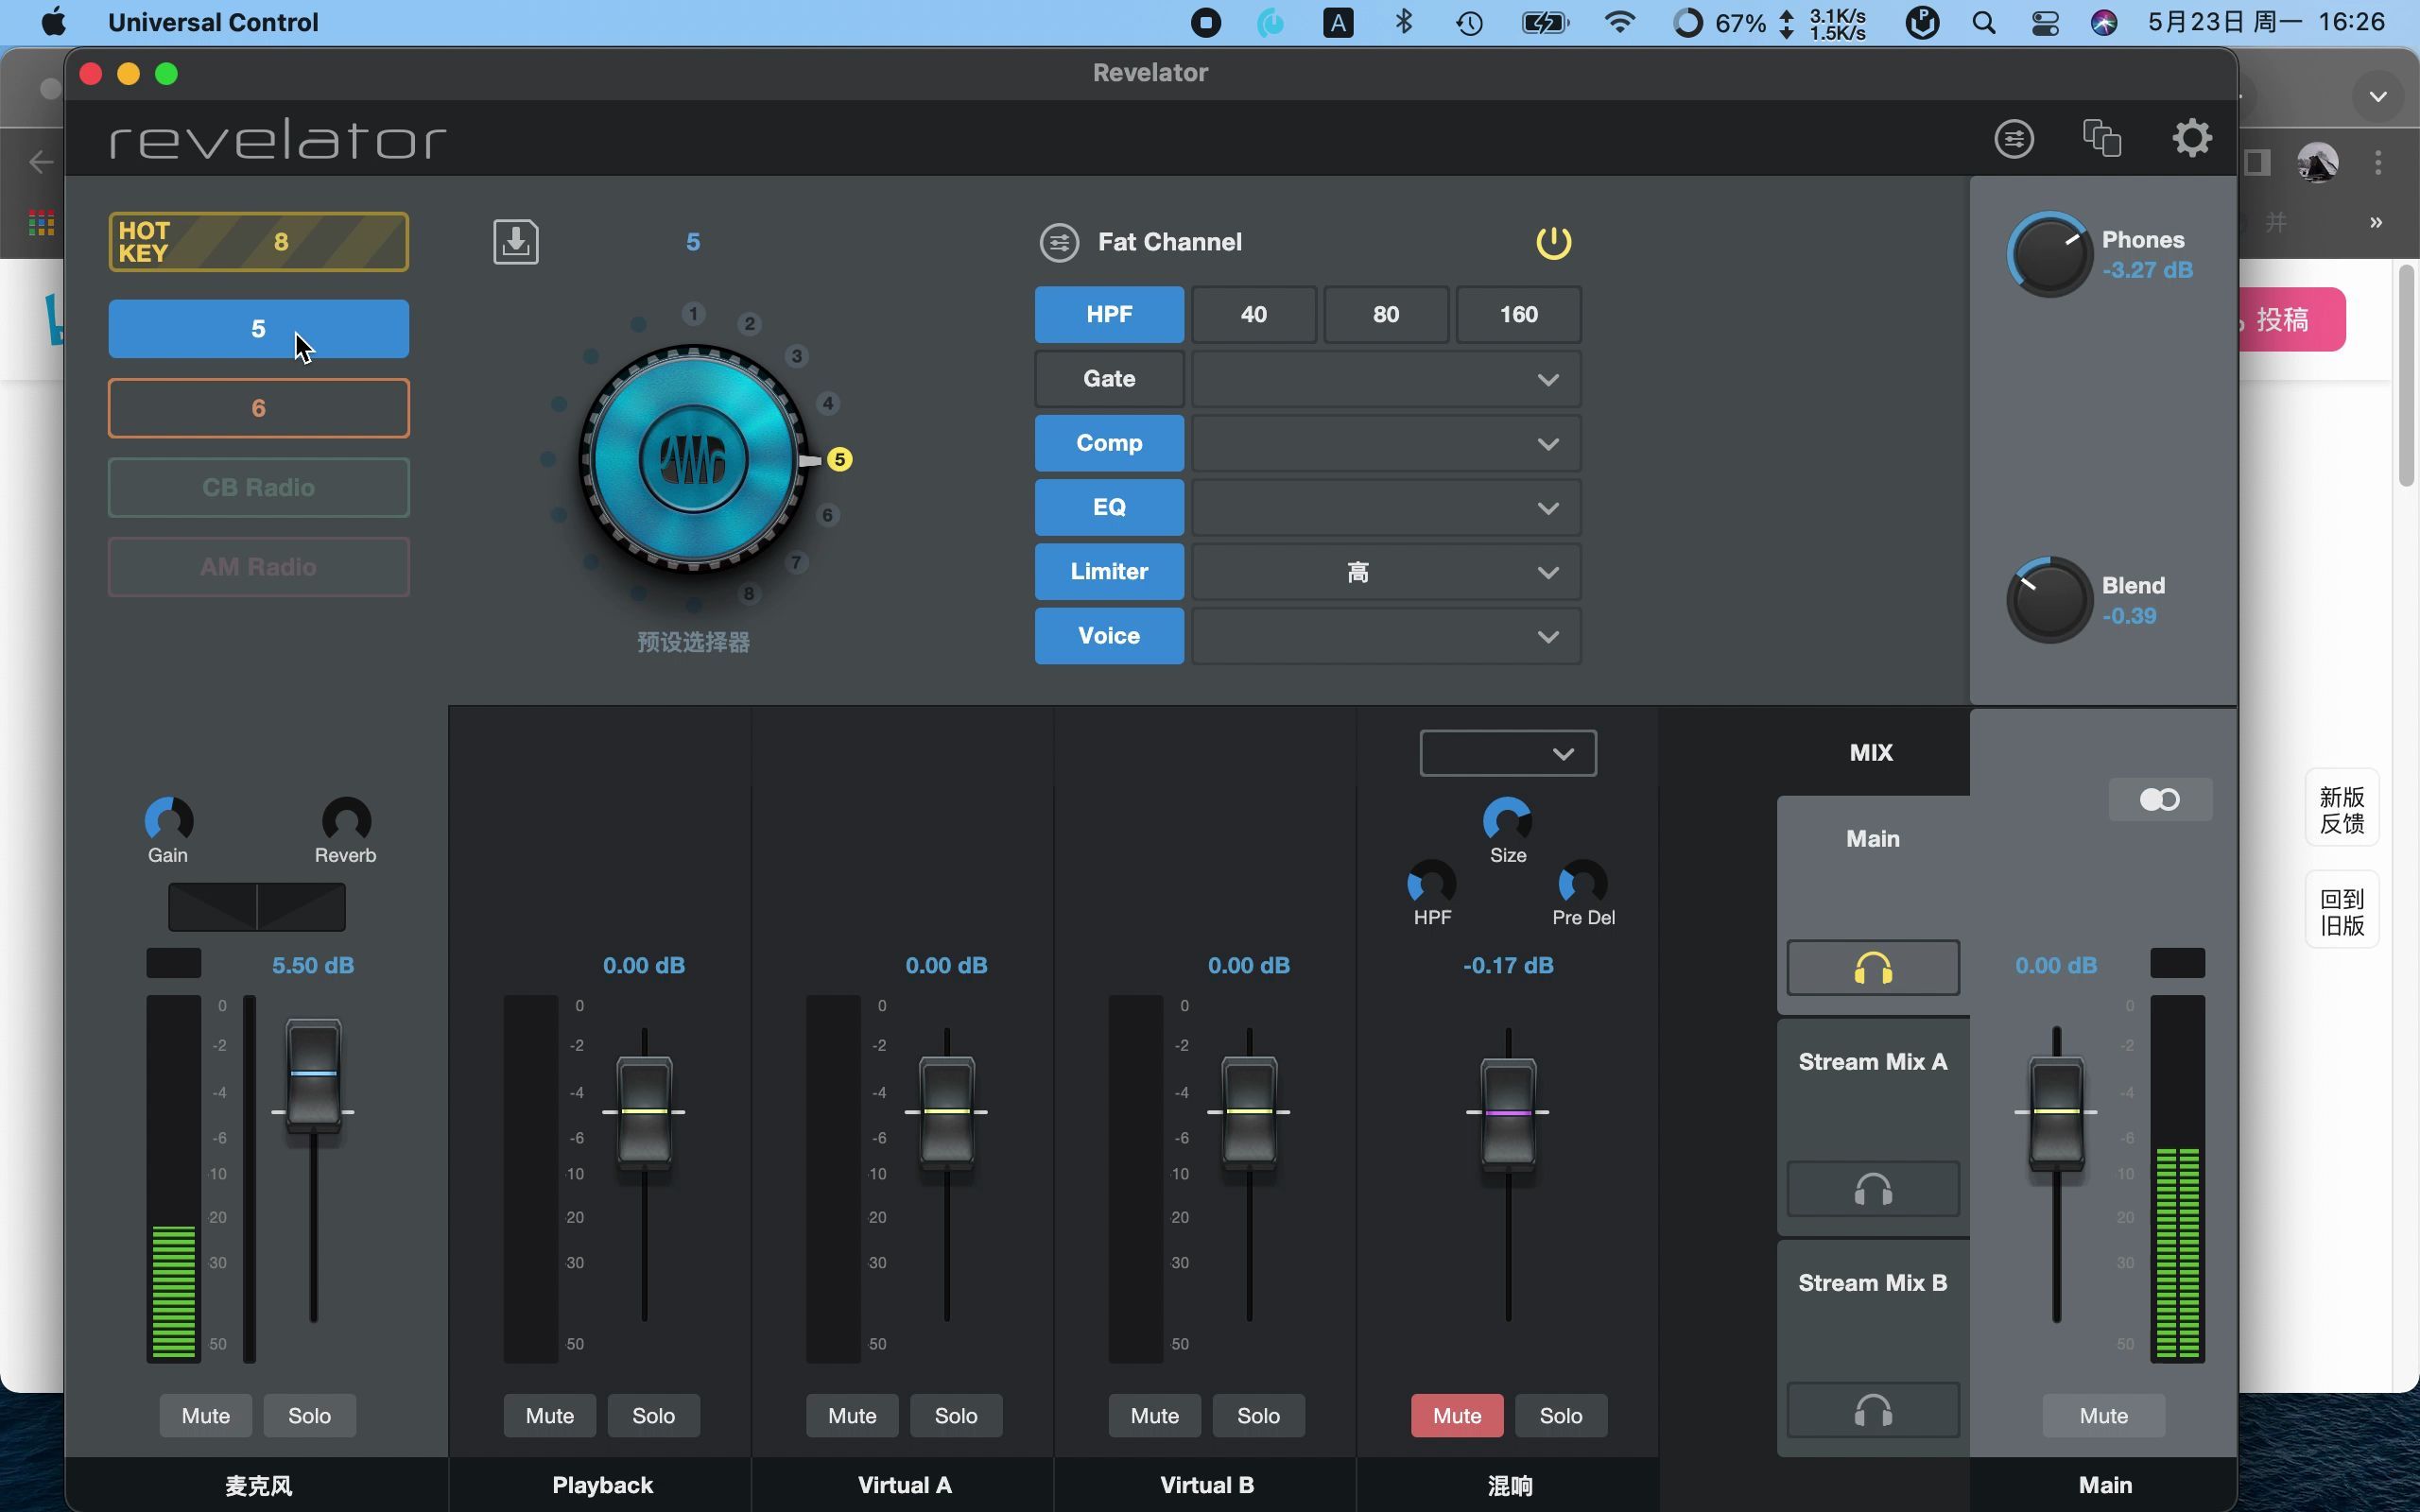Open Revelator settings gear
Viewport: 2420px width, 1512px height.
[x=2192, y=138]
